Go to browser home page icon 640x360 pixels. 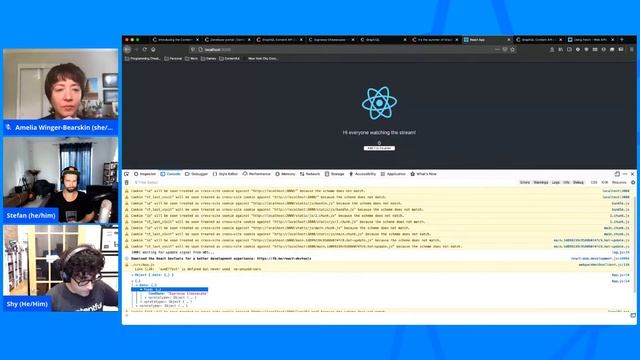click(153, 49)
